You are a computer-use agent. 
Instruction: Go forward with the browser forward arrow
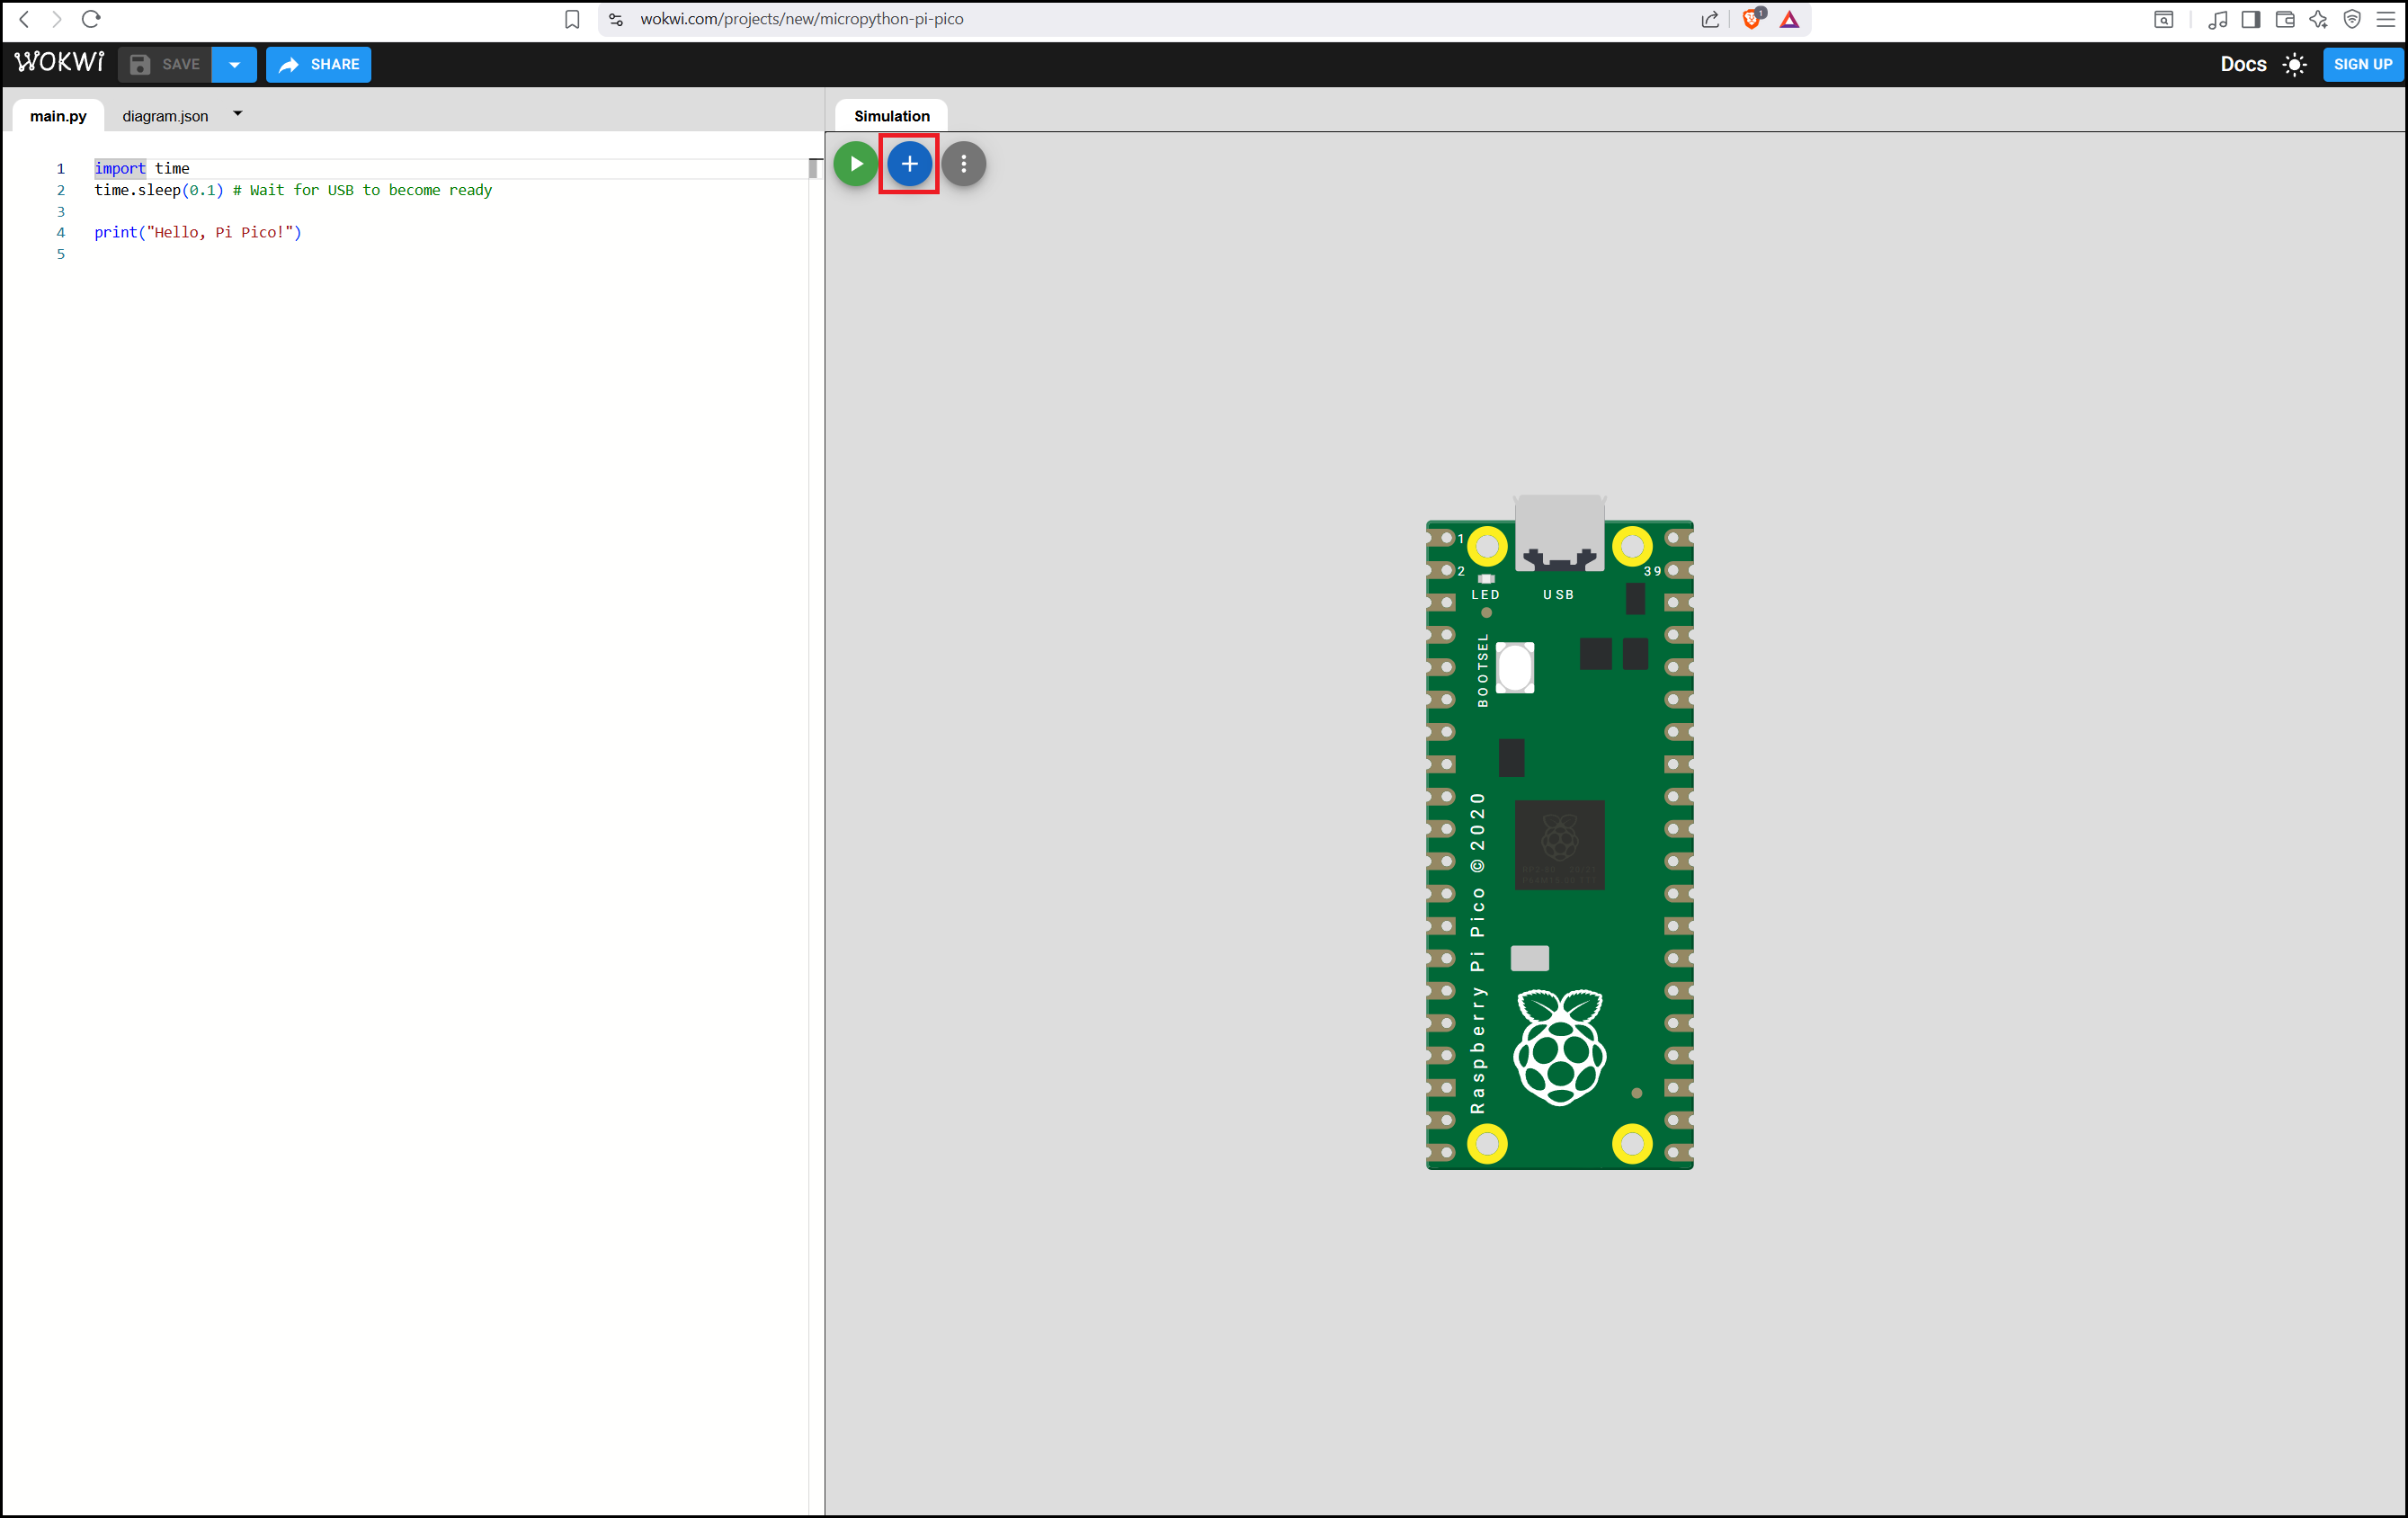point(57,19)
